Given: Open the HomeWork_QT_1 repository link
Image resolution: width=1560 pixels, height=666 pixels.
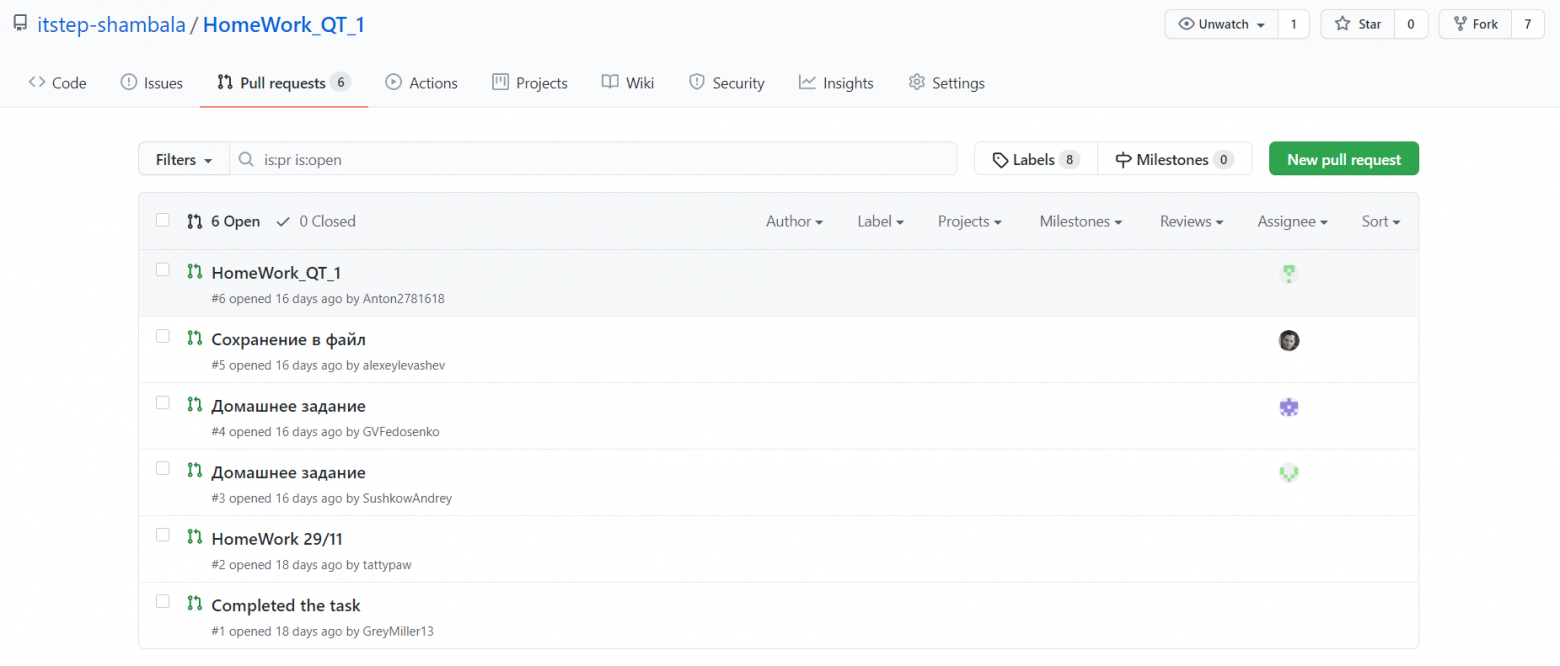Looking at the screenshot, I should [x=283, y=25].
